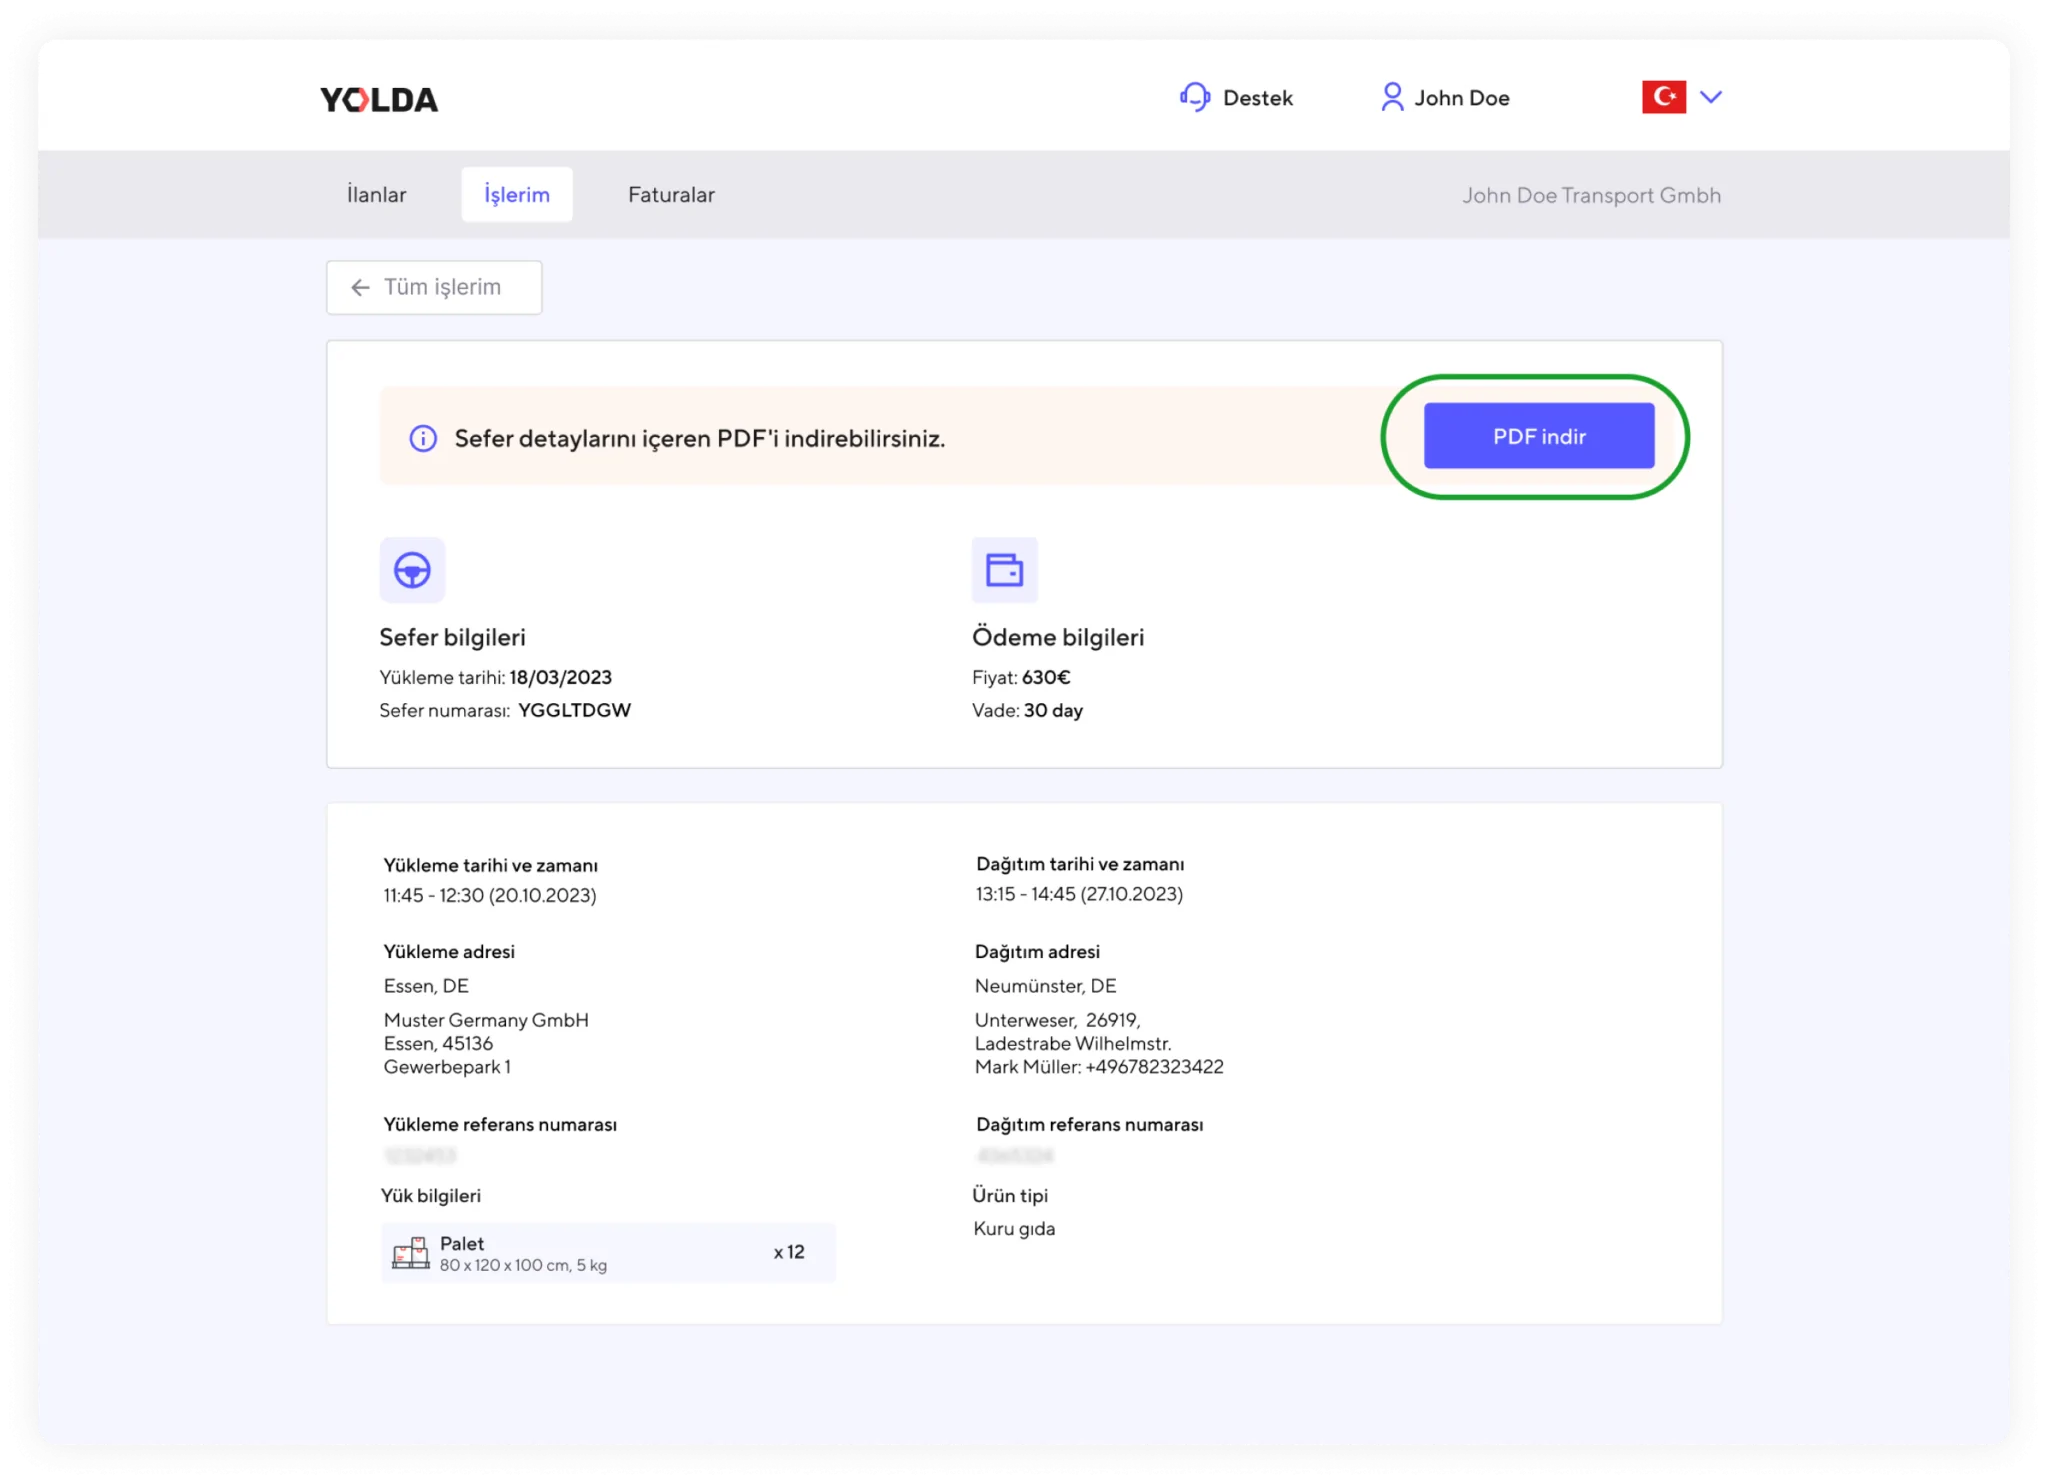Open Destek support link
The width and height of the screenshot is (2048, 1483).
(x=1257, y=98)
